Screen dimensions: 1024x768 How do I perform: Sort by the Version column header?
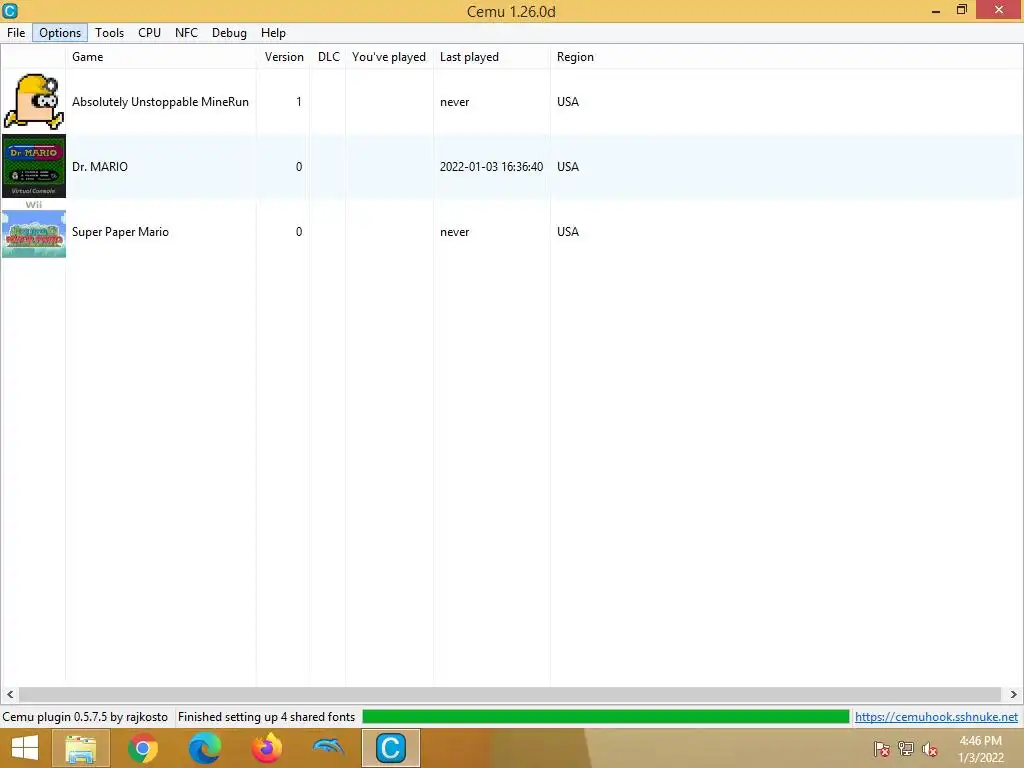(x=283, y=57)
